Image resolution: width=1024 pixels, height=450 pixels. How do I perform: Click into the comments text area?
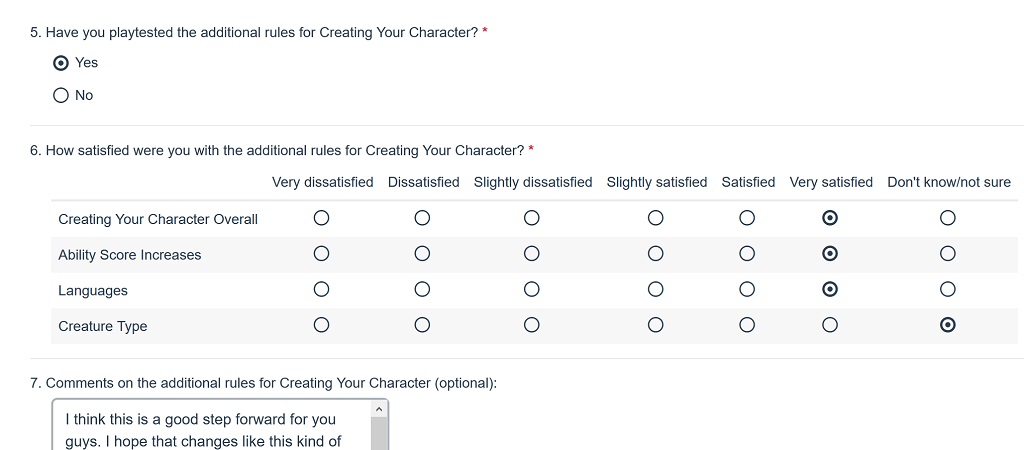(212, 425)
